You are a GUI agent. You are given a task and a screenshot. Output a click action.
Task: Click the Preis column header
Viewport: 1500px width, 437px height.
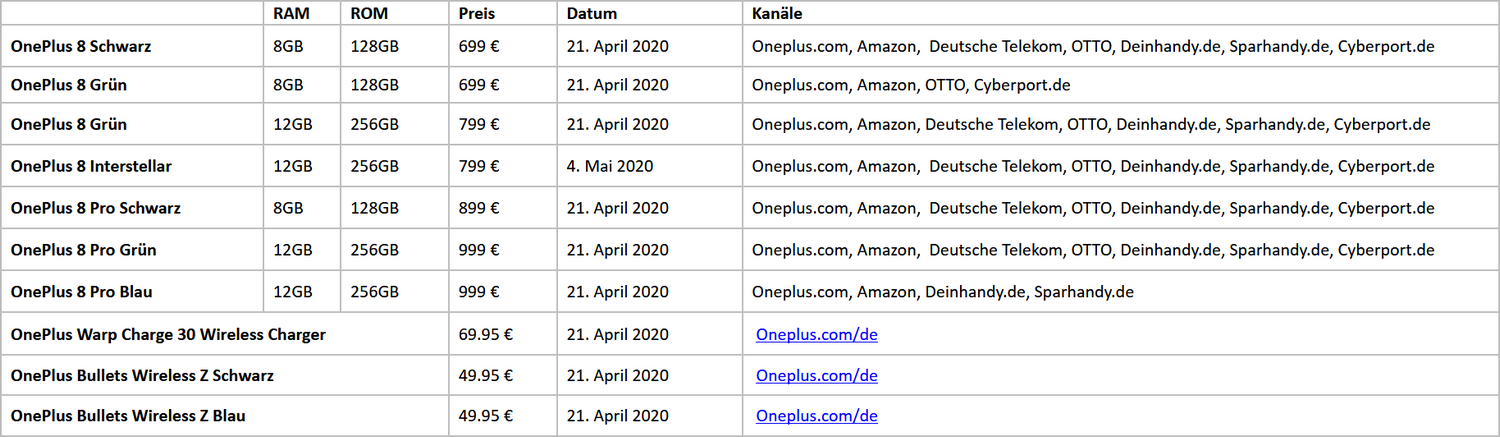coord(477,14)
